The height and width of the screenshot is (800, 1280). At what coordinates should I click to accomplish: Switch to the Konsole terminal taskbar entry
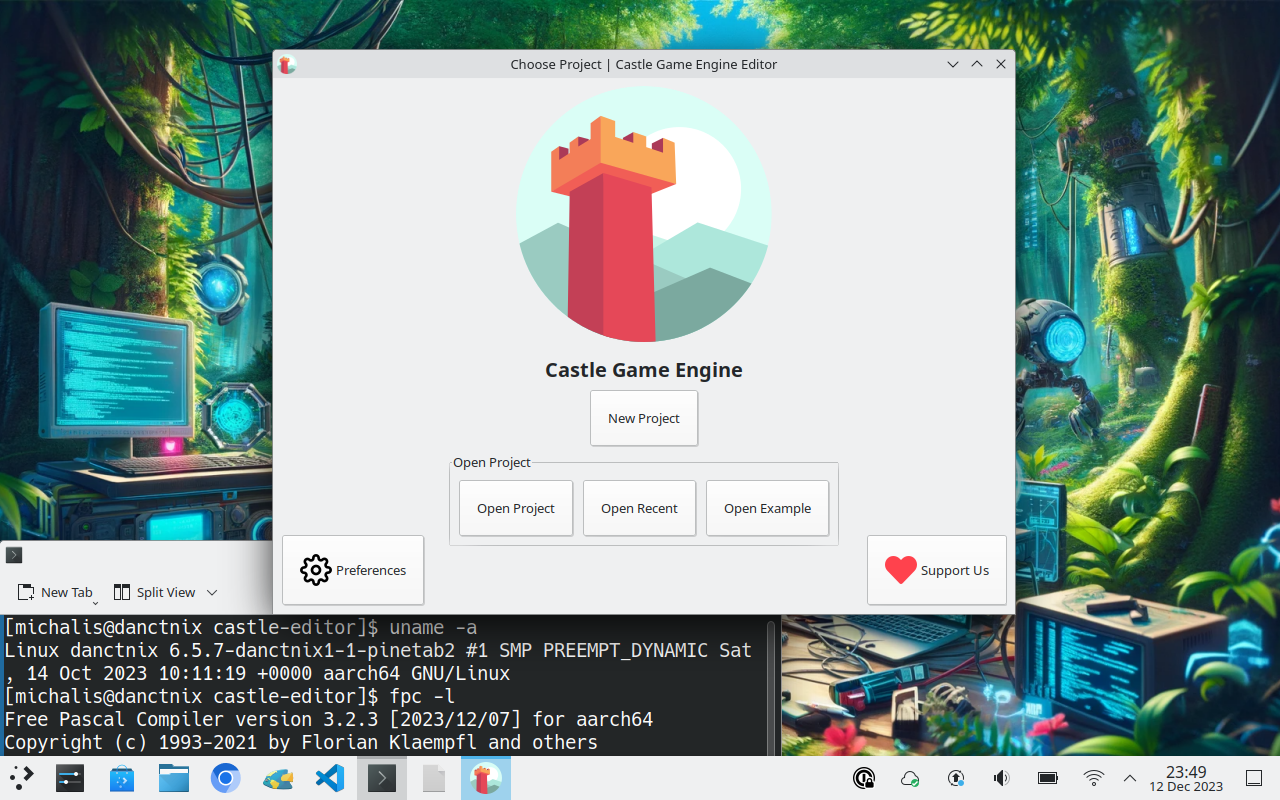tap(382, 778)
